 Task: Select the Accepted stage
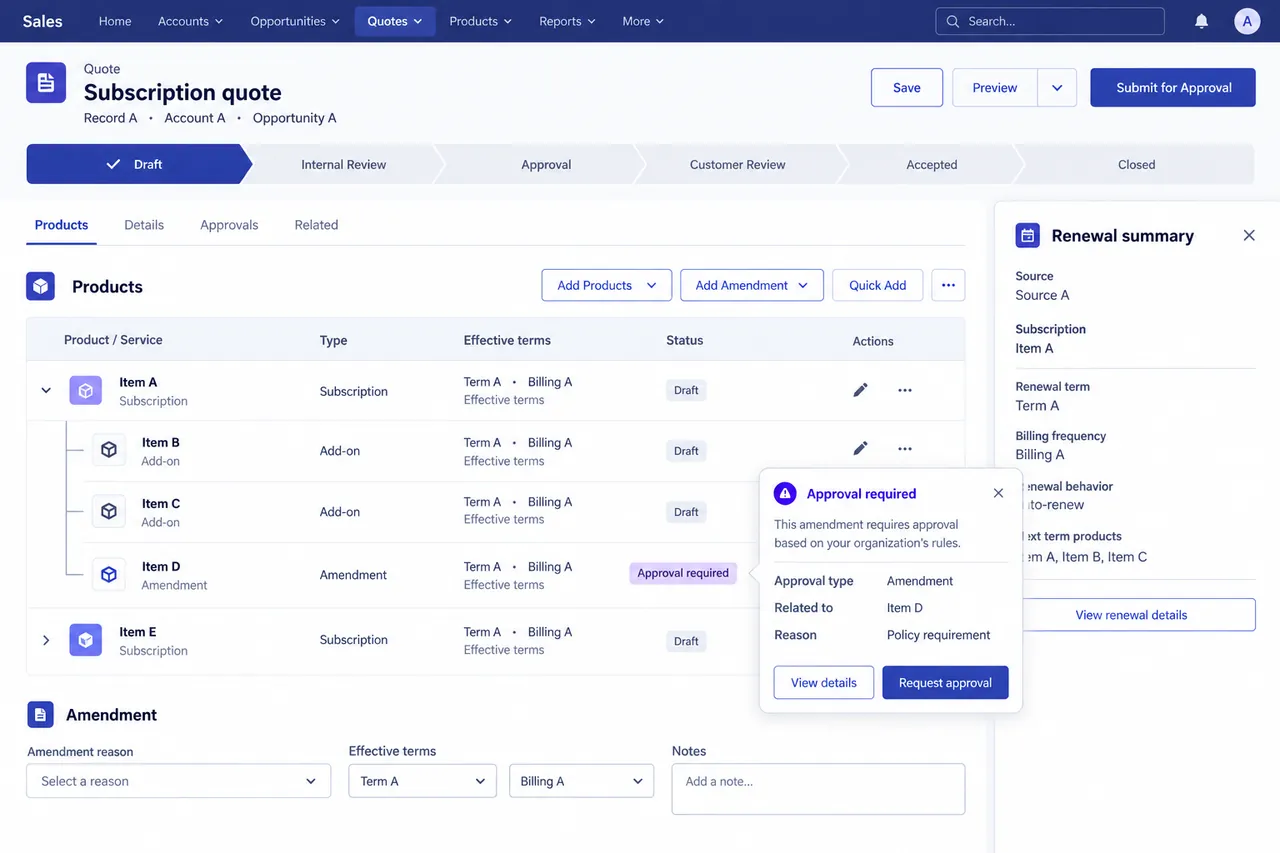[x=932, y=164]
